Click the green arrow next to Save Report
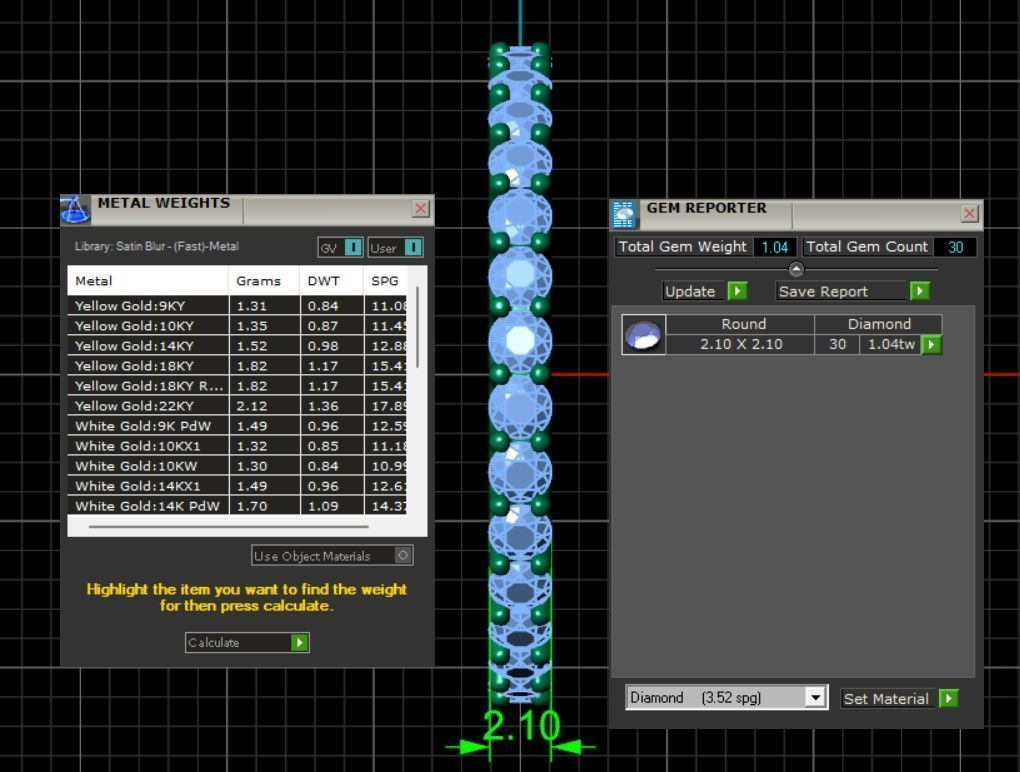Viewport: 1020px width, 772px height. pos(919,291)
